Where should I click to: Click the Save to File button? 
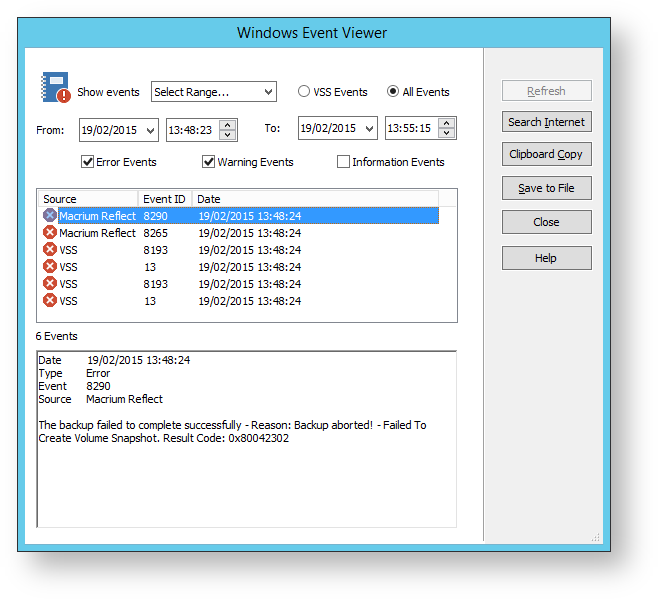tap(546, 188)
